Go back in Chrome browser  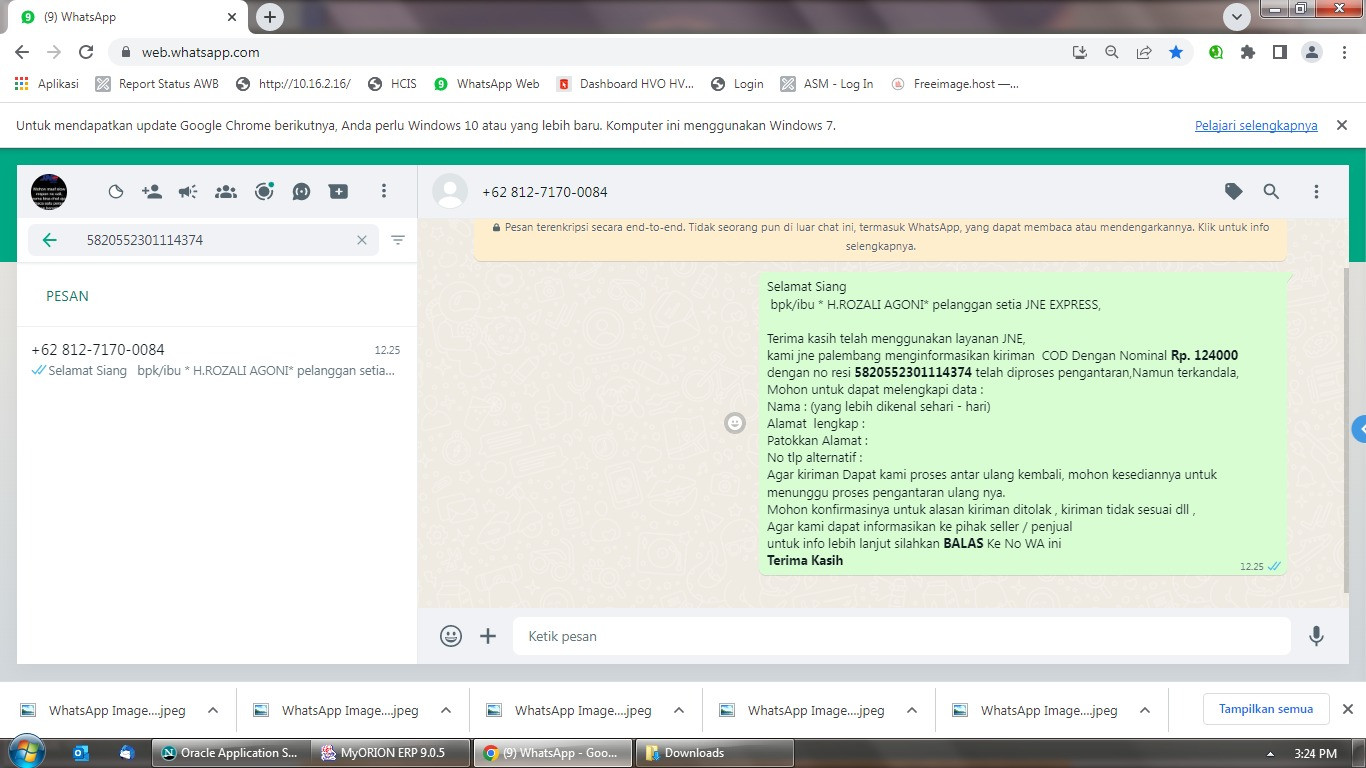22,52
